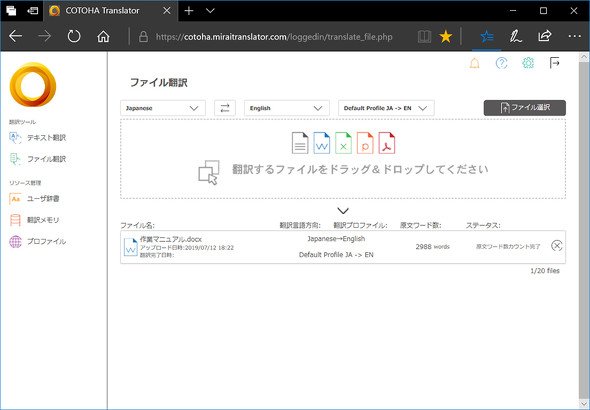Click the COTOHA orange ring logo
Screen dimensions: 590x410
point(33,84)
